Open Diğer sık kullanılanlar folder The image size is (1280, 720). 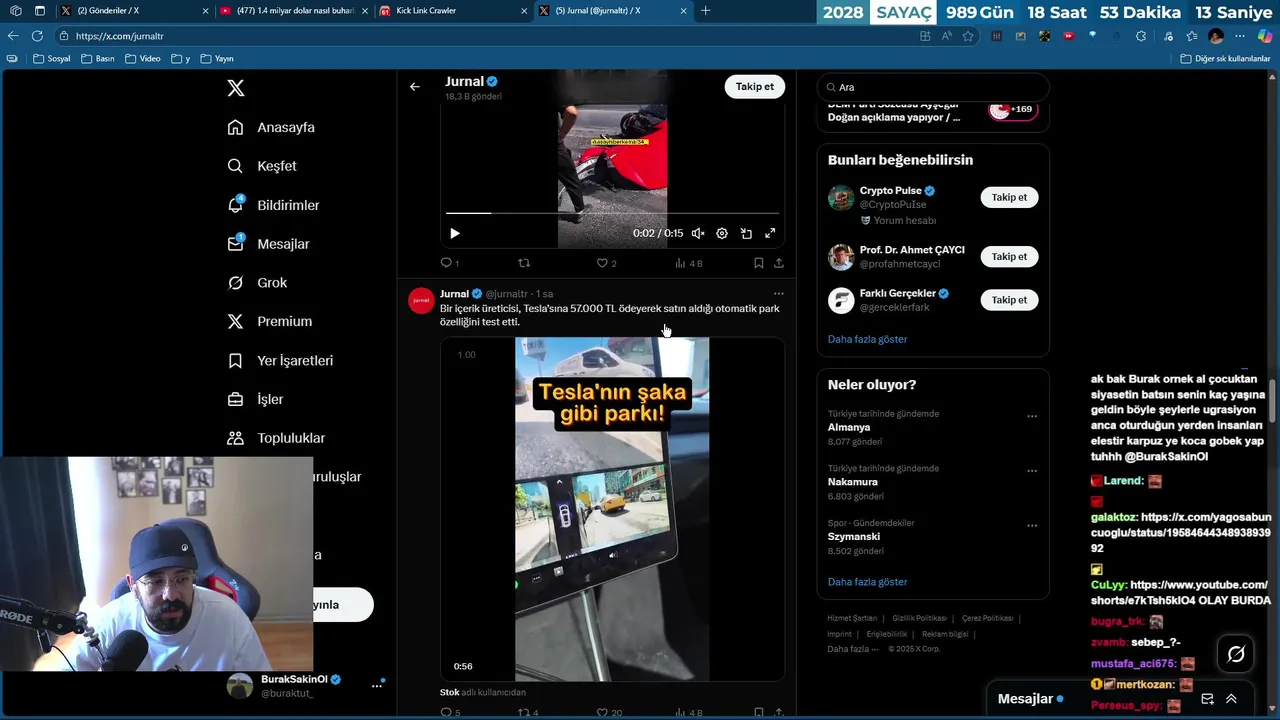pyautogui.click(x=1225, y=59)
